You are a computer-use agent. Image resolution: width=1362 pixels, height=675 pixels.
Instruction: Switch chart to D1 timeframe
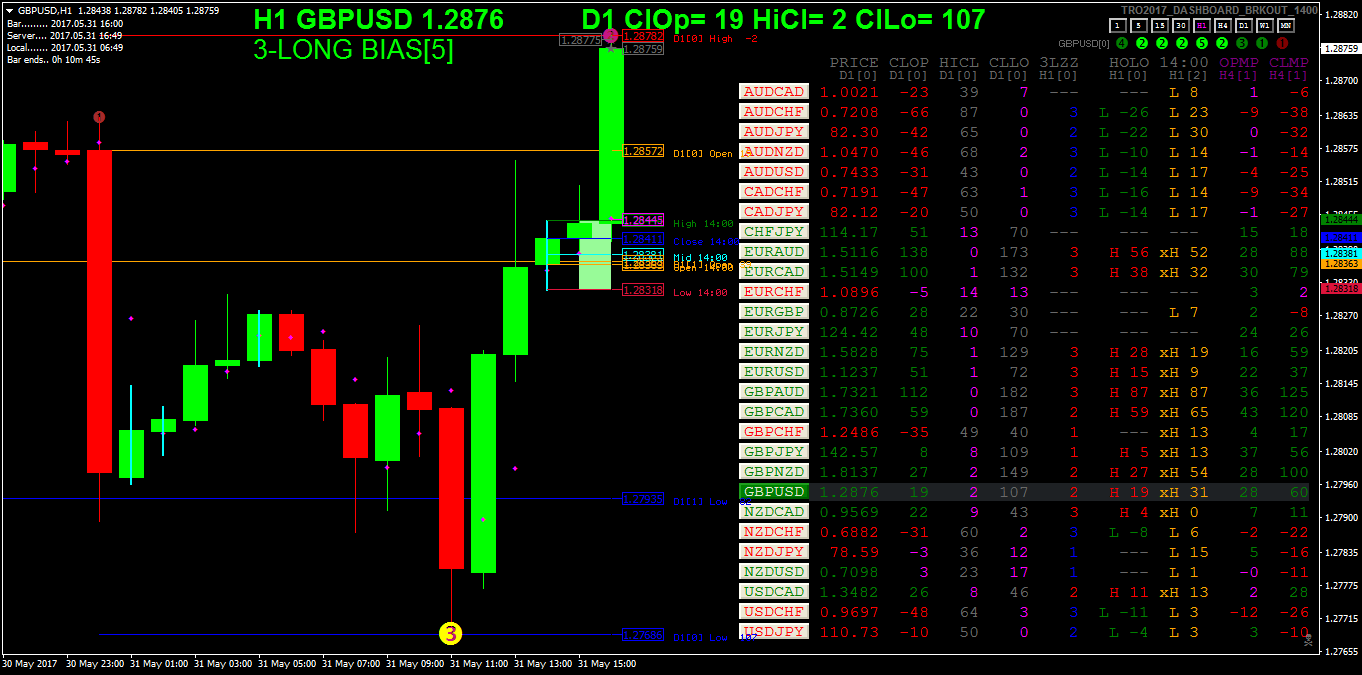[1244, 25]
